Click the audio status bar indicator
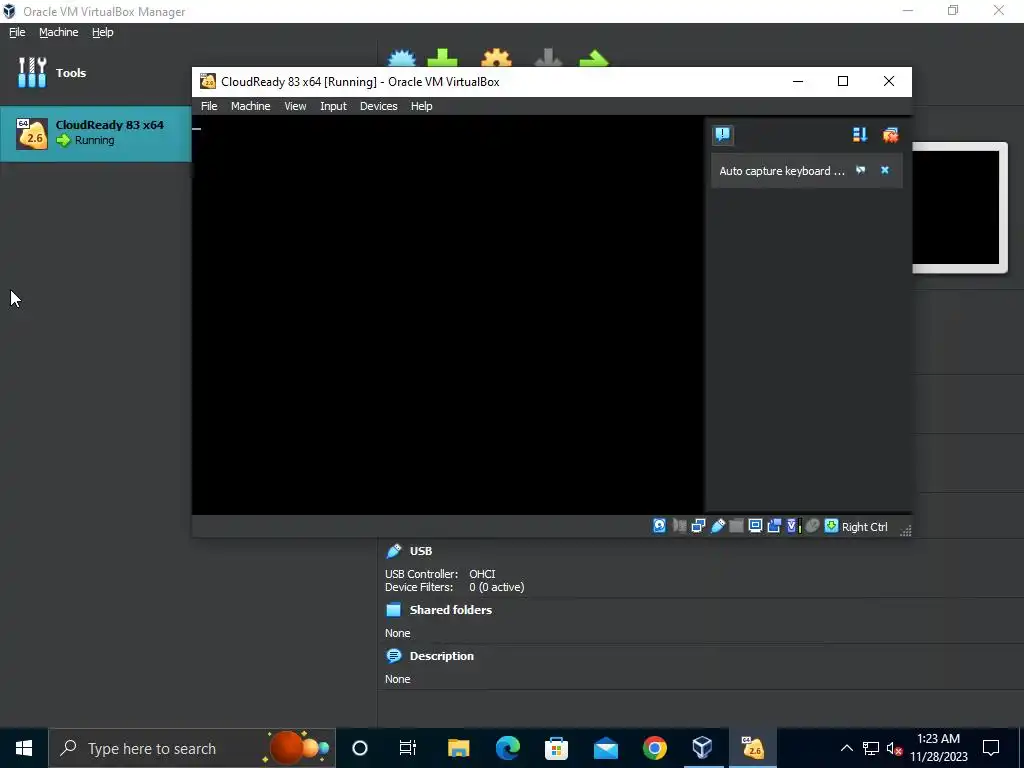Screen dimensions: 1024x768 click(x=679, y=526)
